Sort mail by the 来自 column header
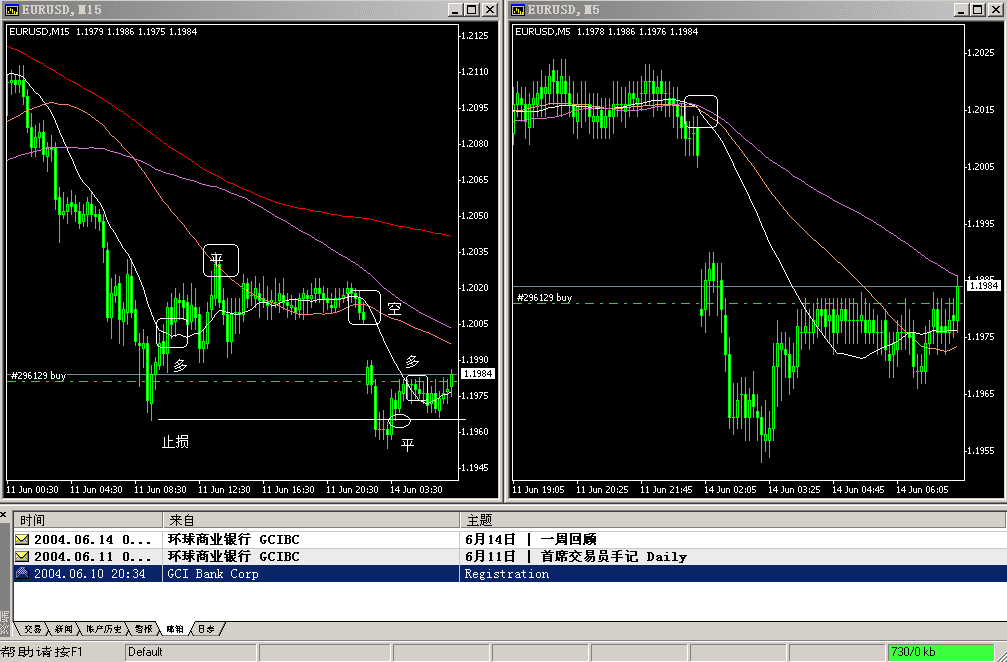The width and height of the screenshot is (1007, 662). tap(311, 519)
